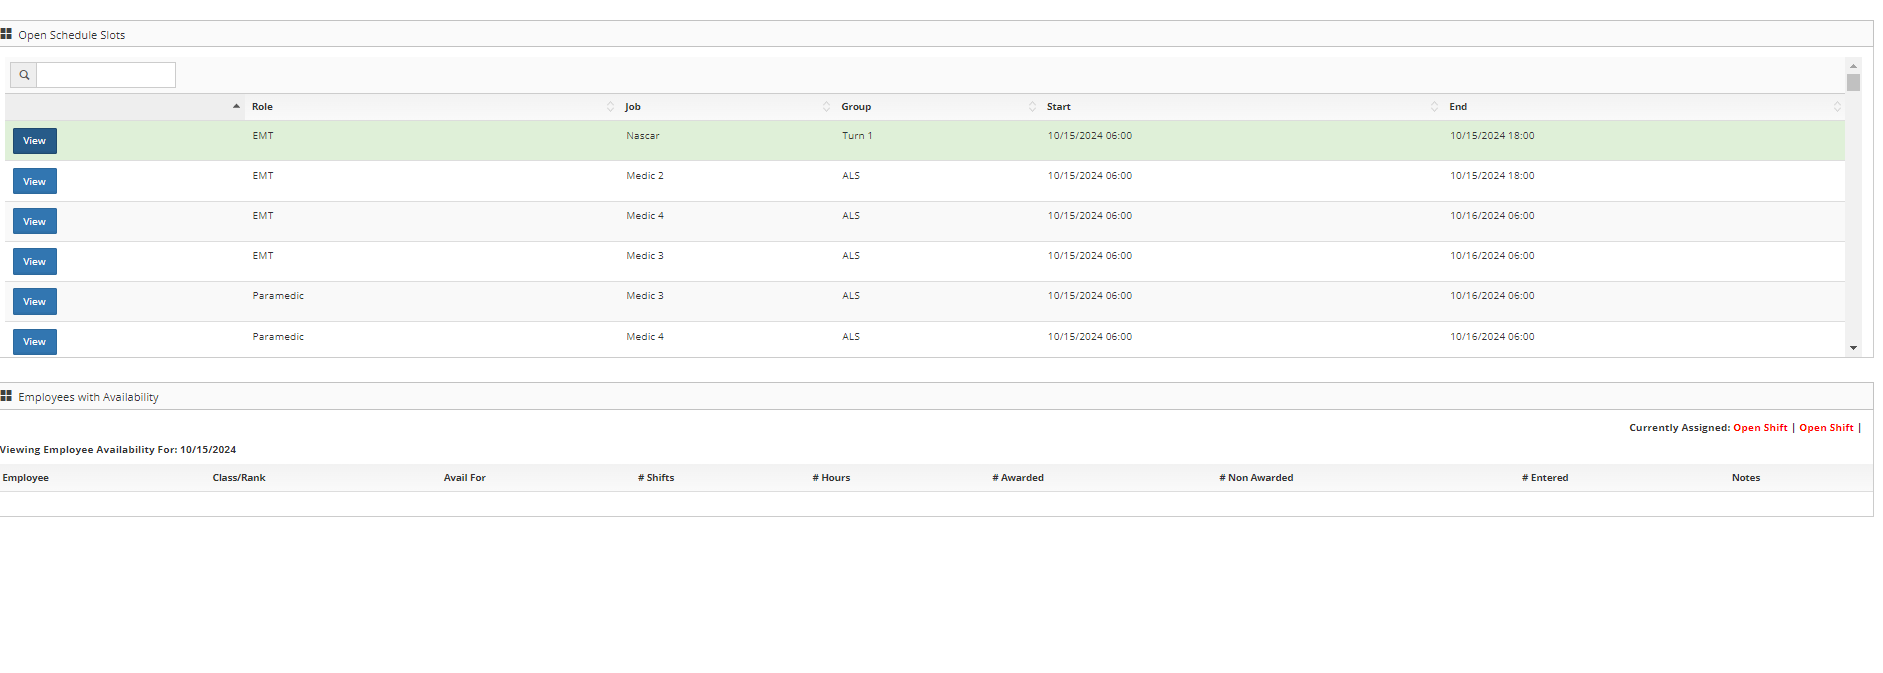Click the scroll up arrow in slots list

click(x=1853, y=66)
